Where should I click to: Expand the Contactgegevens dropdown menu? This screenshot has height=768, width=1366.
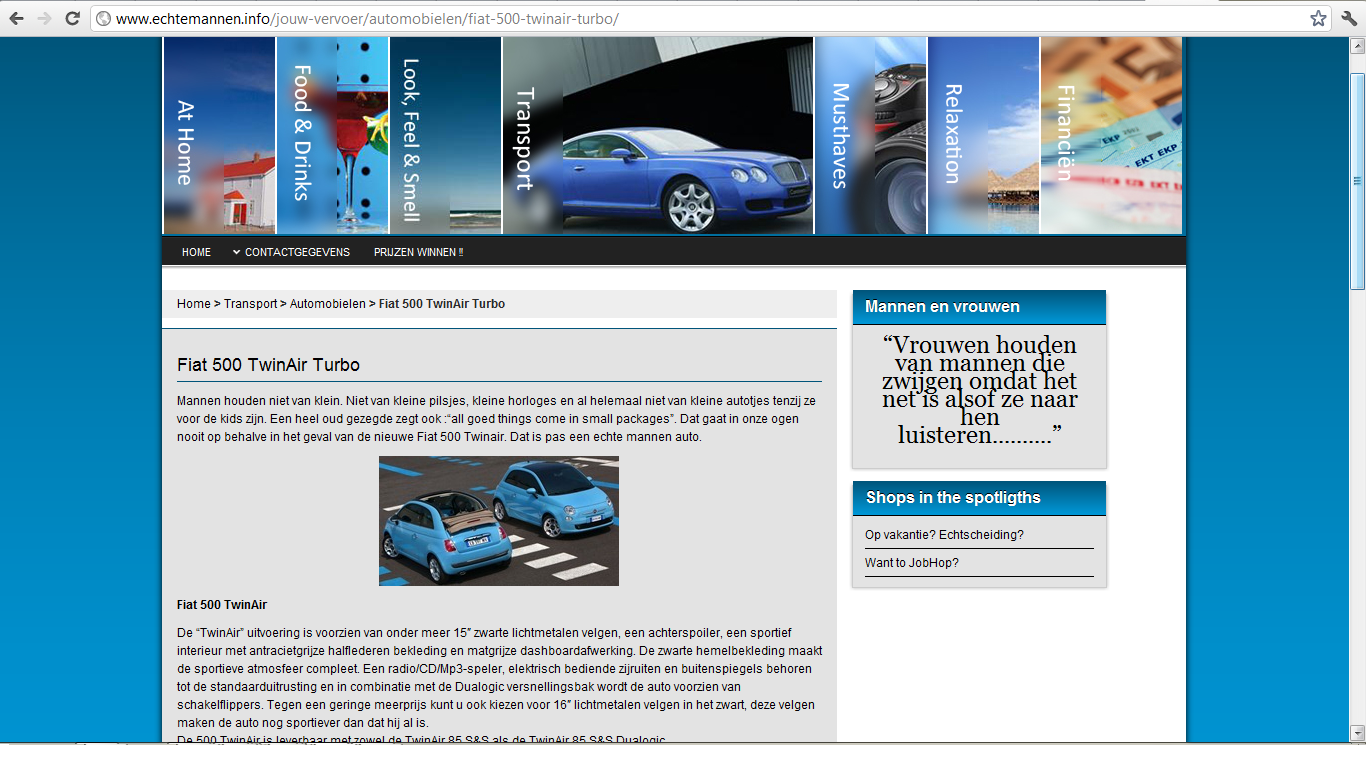tap(291, 252)
